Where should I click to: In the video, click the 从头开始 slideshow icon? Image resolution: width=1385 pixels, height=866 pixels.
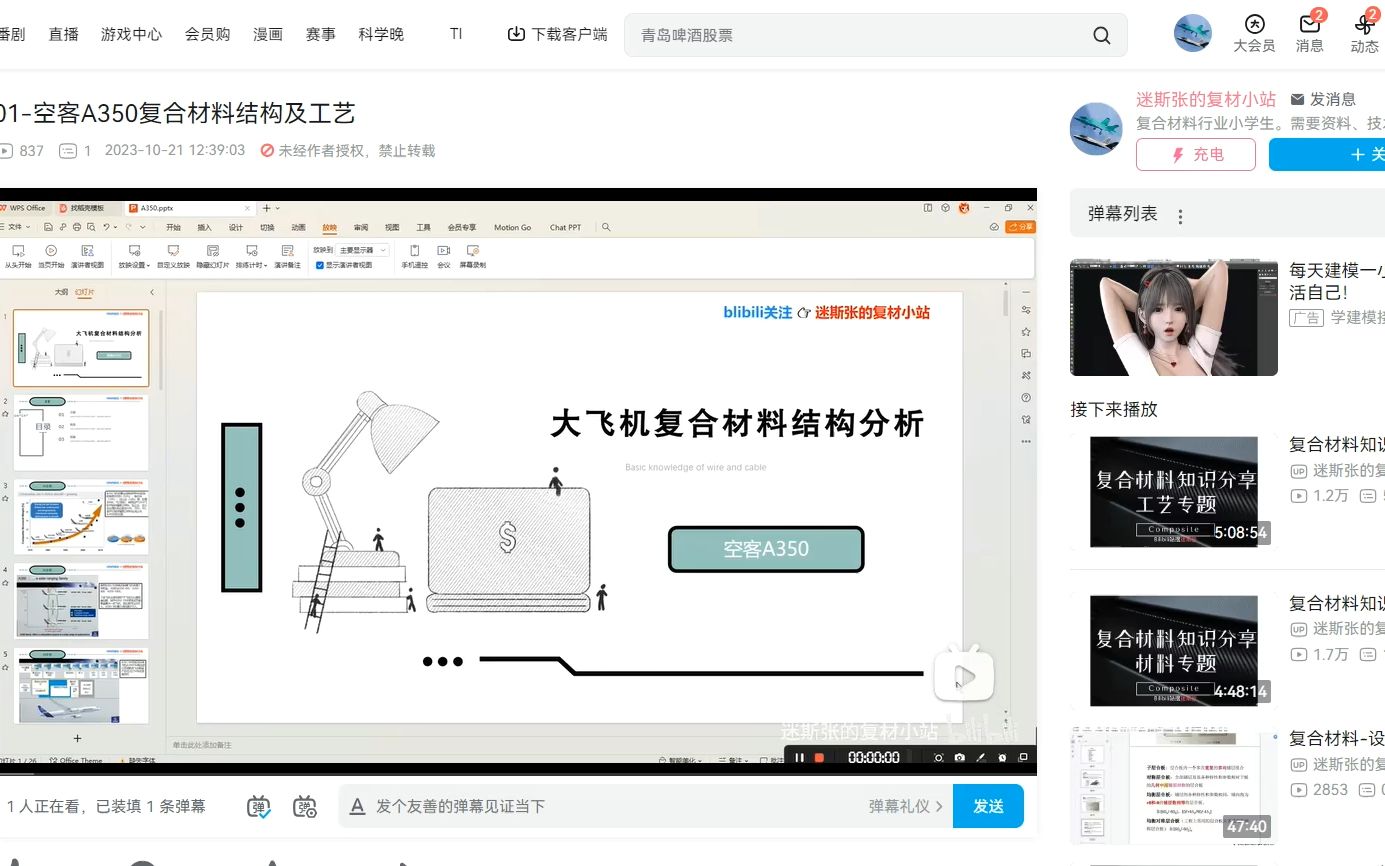pos(18,256)
